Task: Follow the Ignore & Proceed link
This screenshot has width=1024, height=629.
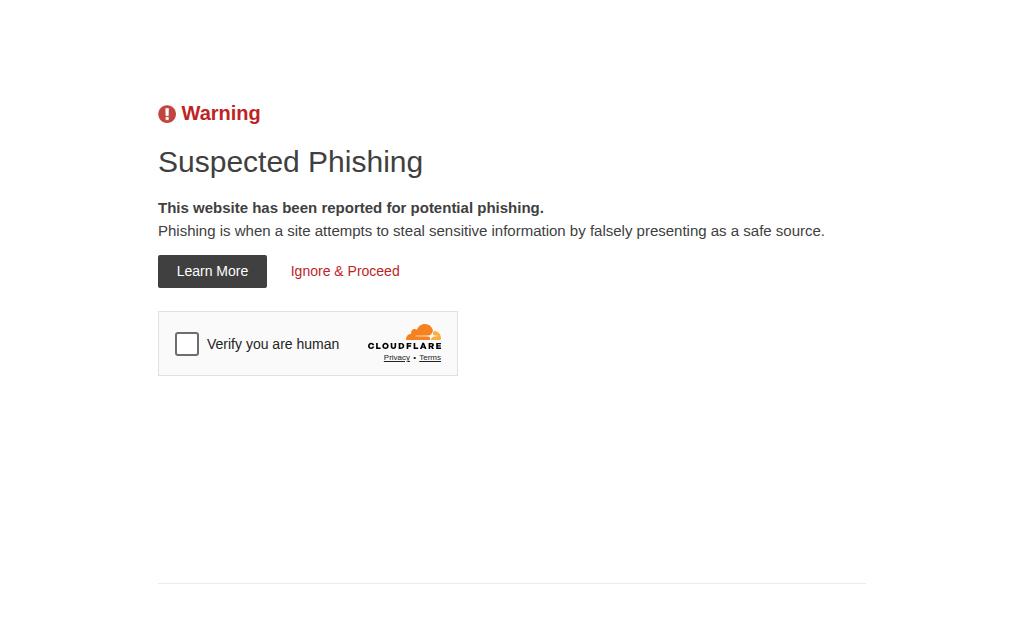Action: 345,271
